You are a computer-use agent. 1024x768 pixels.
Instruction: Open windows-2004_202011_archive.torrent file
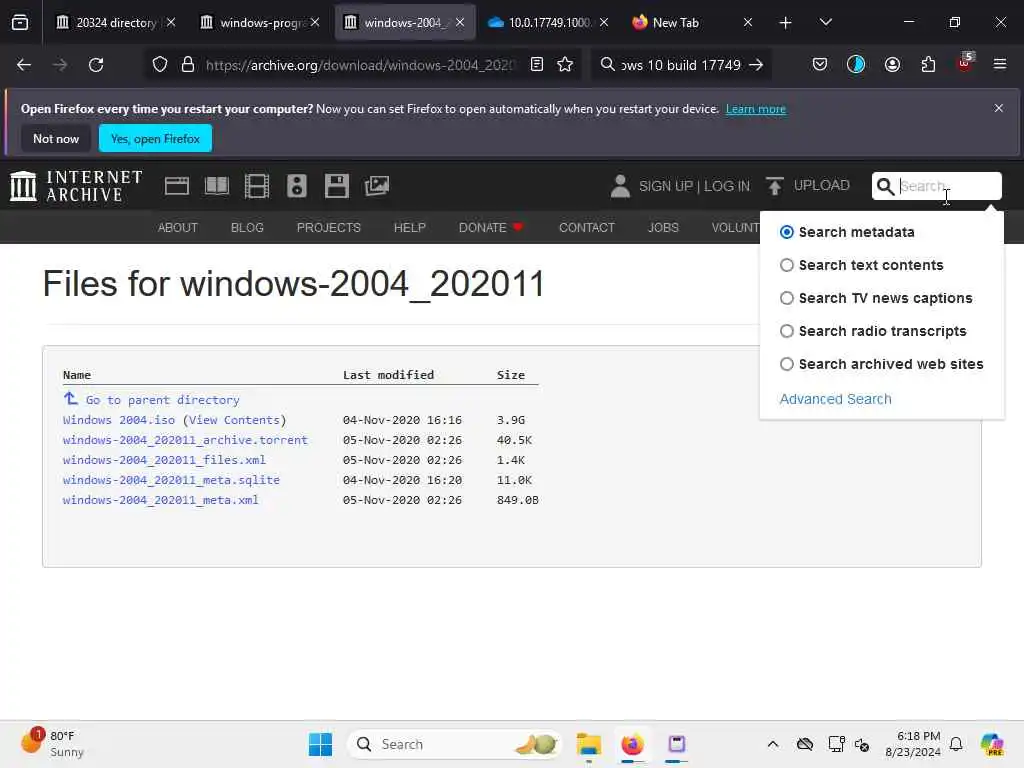185,440
